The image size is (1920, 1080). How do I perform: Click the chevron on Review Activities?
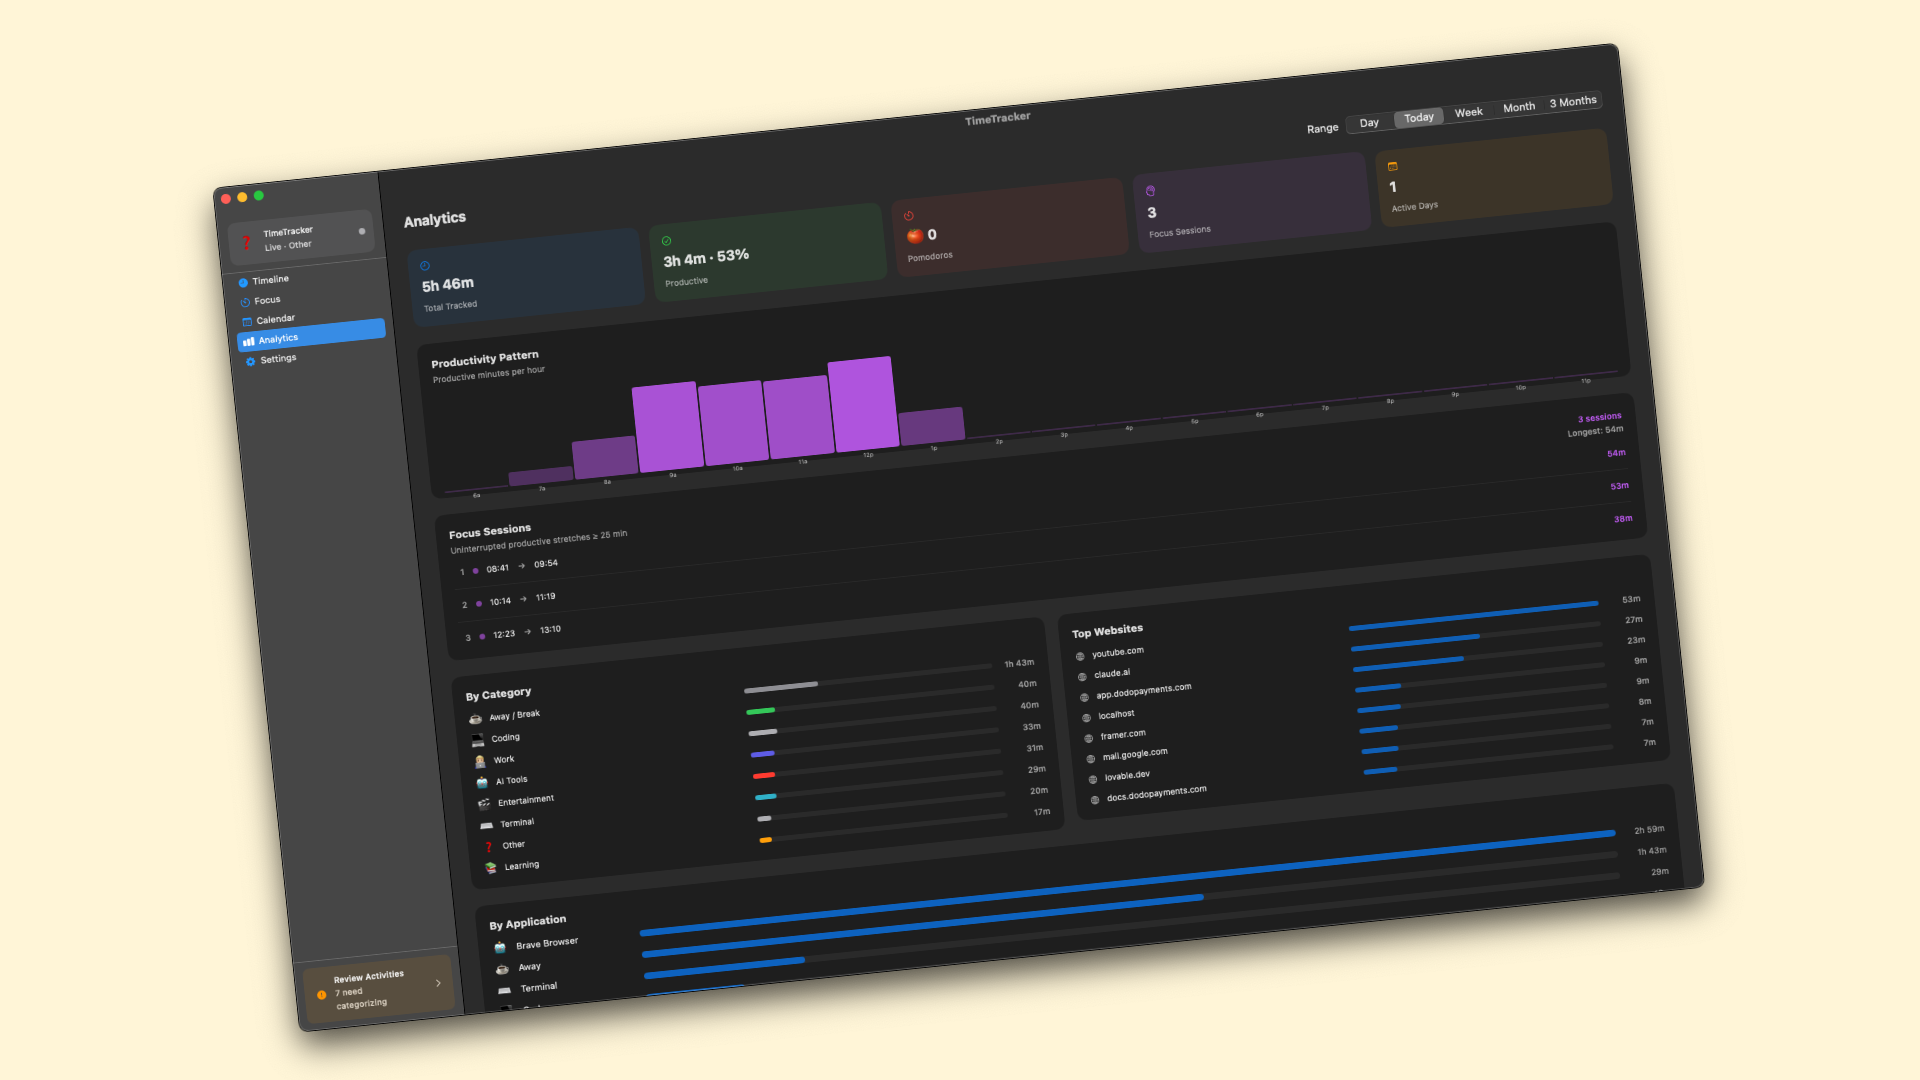pos(438,983)
